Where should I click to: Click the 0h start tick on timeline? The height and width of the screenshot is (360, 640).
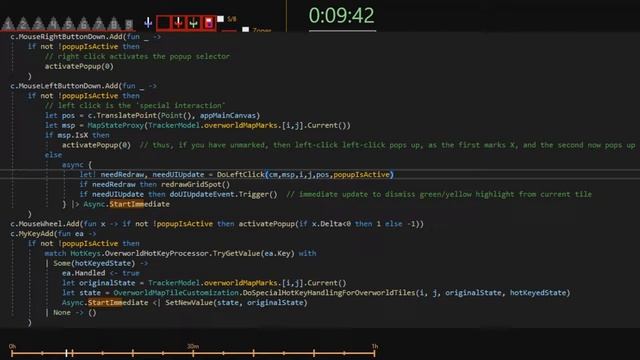[x=12, y=353]
